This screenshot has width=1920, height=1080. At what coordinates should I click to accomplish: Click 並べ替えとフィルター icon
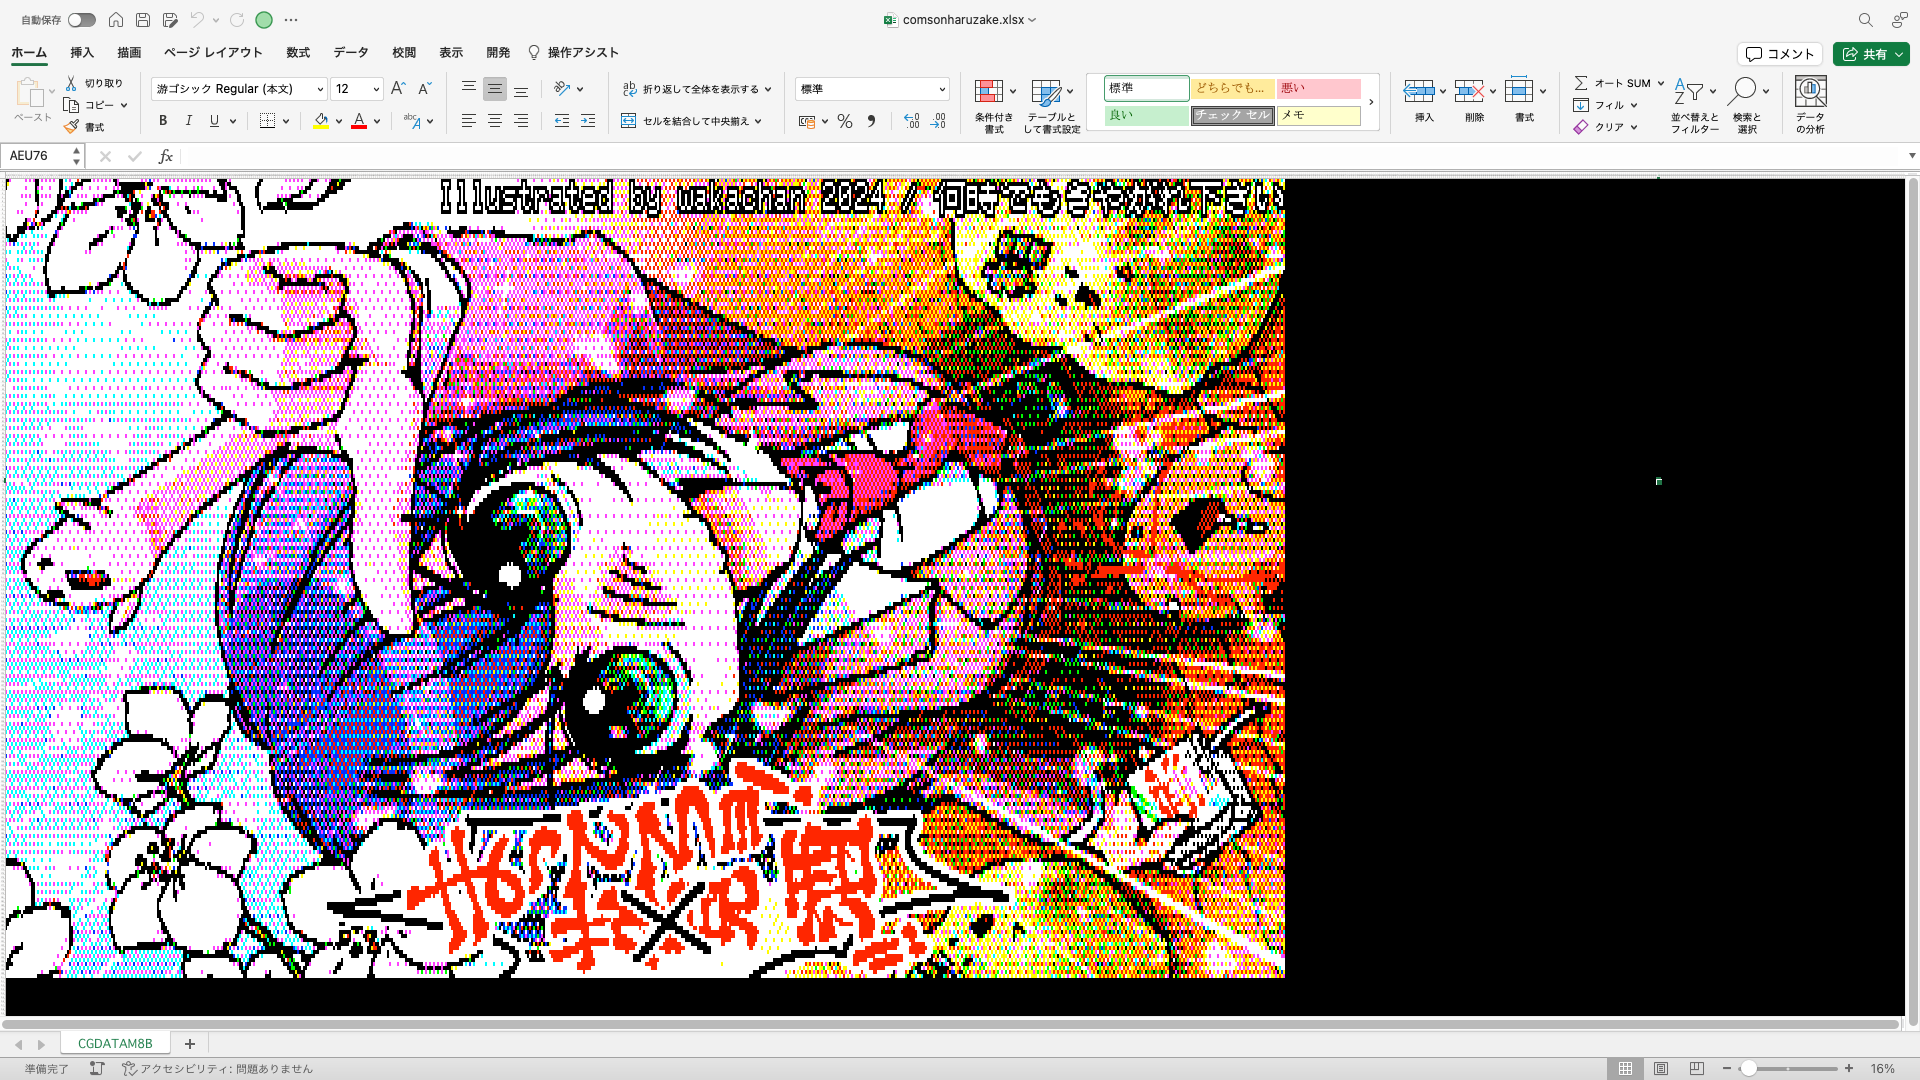pos(1689,92)
